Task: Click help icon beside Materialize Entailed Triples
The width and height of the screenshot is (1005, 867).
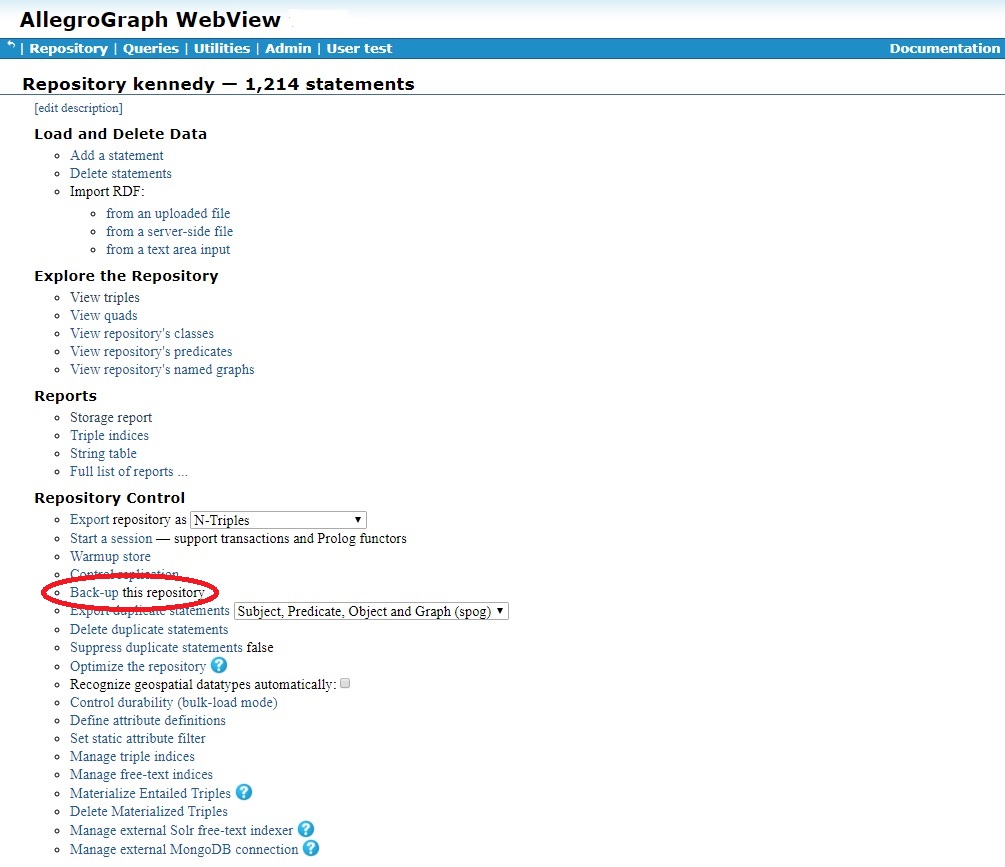Action: [x=244, y=792]
